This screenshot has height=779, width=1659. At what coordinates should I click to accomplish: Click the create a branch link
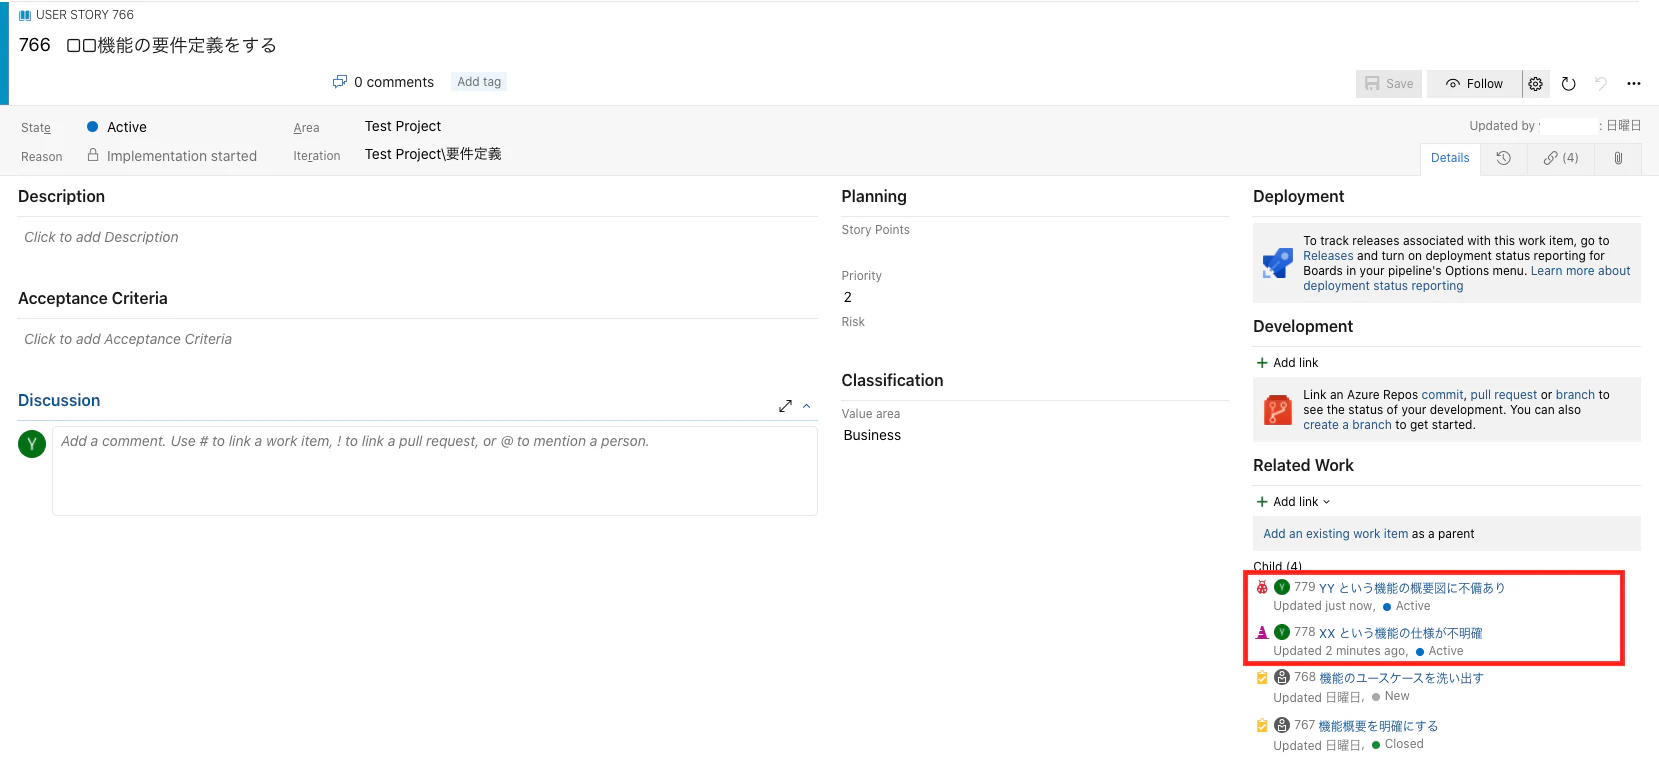(1347, 425)
